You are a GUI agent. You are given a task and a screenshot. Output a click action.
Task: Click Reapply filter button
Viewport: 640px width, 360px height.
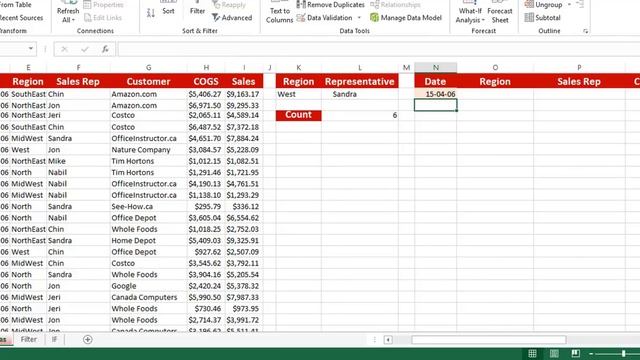(x=229, y=5)
